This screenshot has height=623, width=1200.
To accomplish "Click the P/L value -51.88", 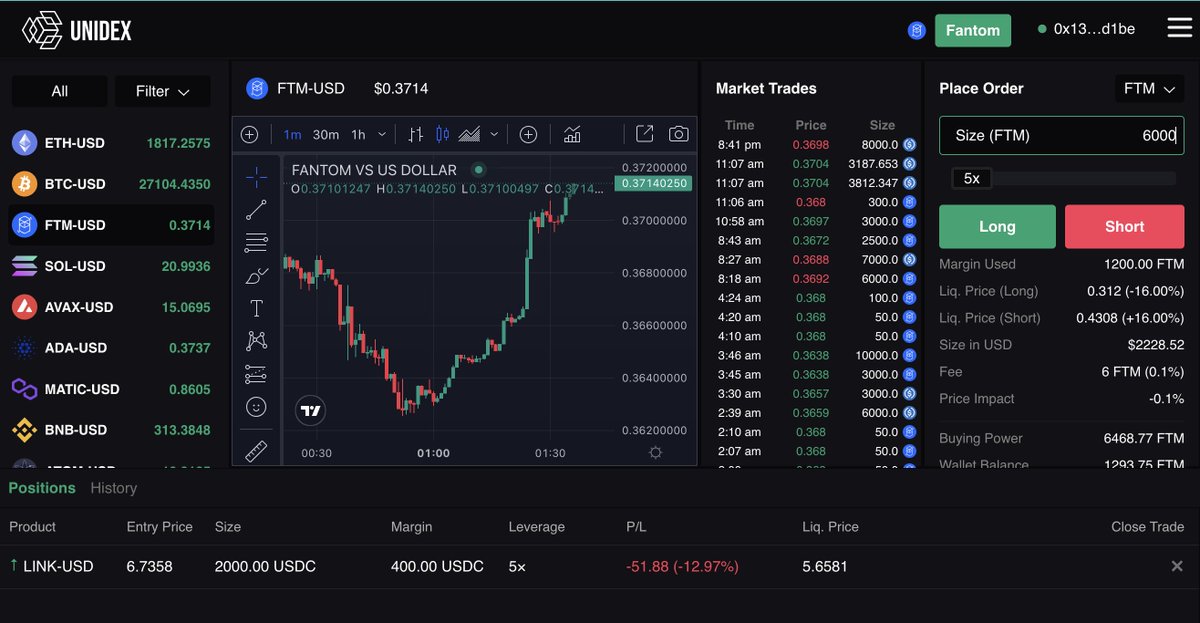I will pos(682,566).
